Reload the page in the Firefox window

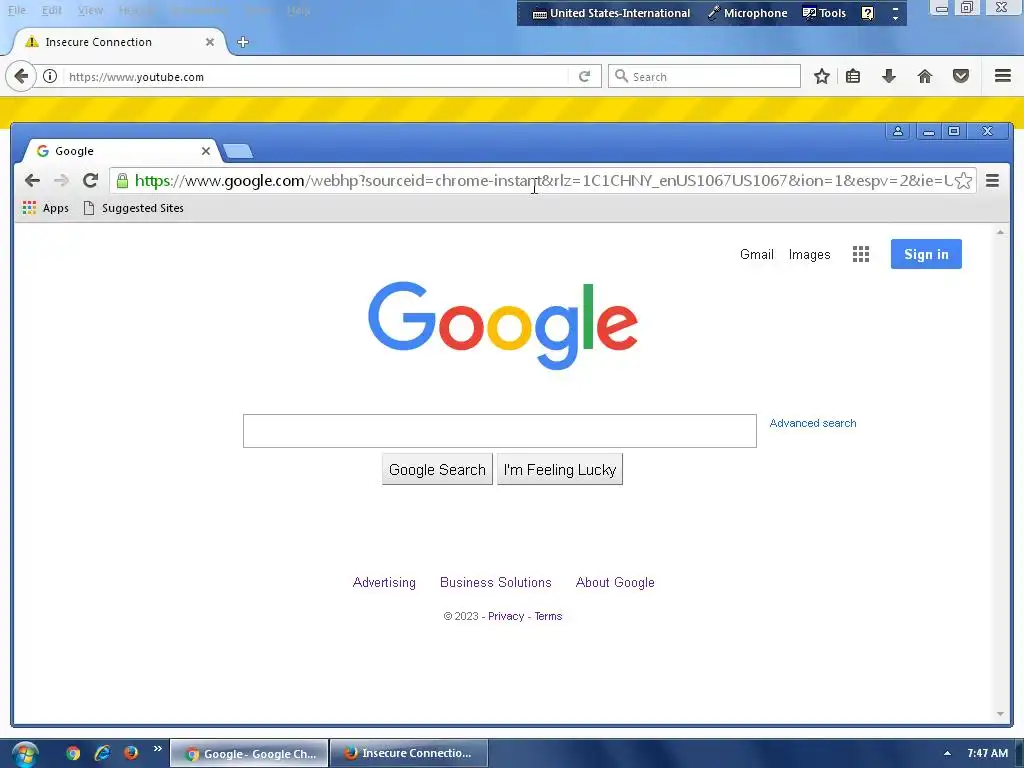[584, 76]
